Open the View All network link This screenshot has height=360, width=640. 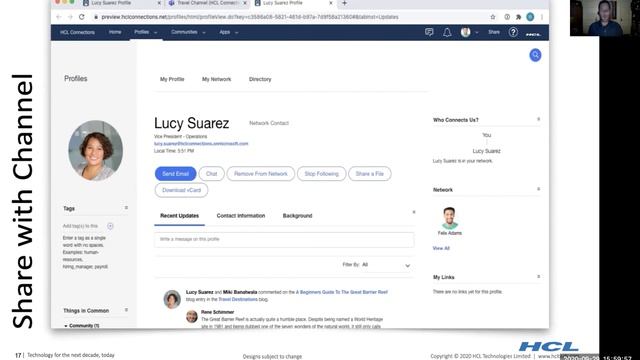(441, 248)
